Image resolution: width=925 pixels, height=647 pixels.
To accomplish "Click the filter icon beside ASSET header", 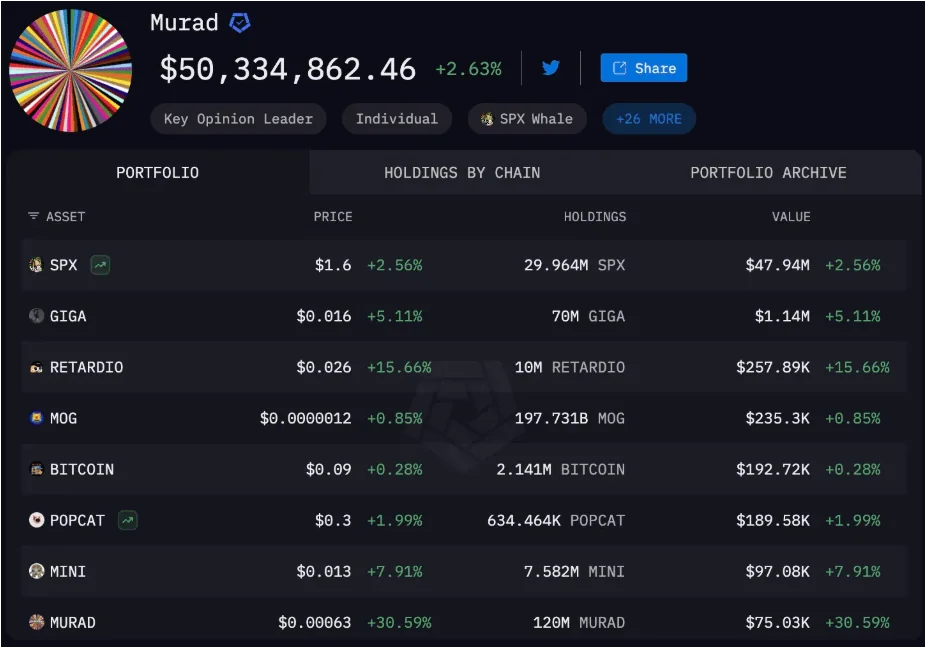I will pyautogui.click(x=34, y=216).
